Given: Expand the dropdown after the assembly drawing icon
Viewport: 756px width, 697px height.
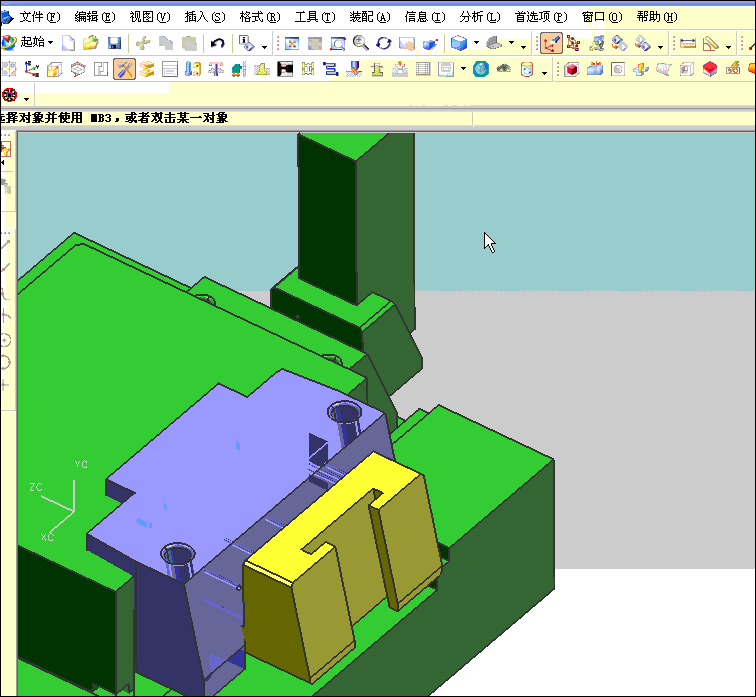Looking at the screenshot, I should click(x=463, y=69).
